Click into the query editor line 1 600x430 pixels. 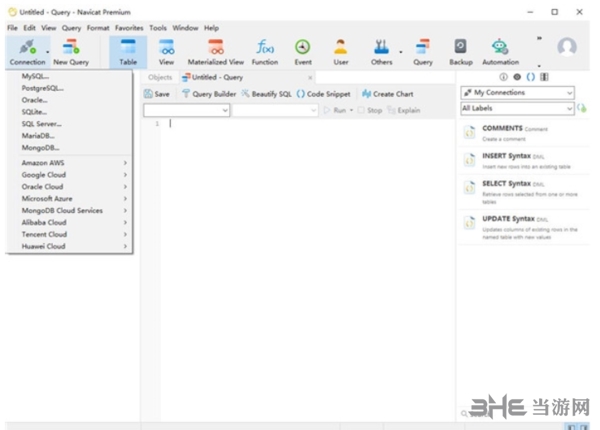[306, 124]
